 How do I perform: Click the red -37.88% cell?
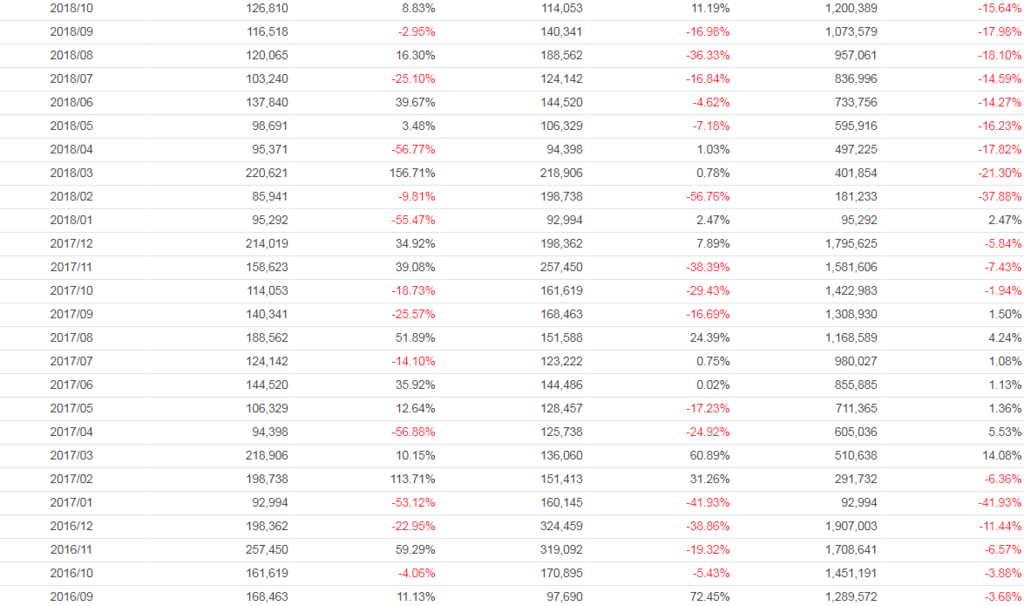coord(998,197)
